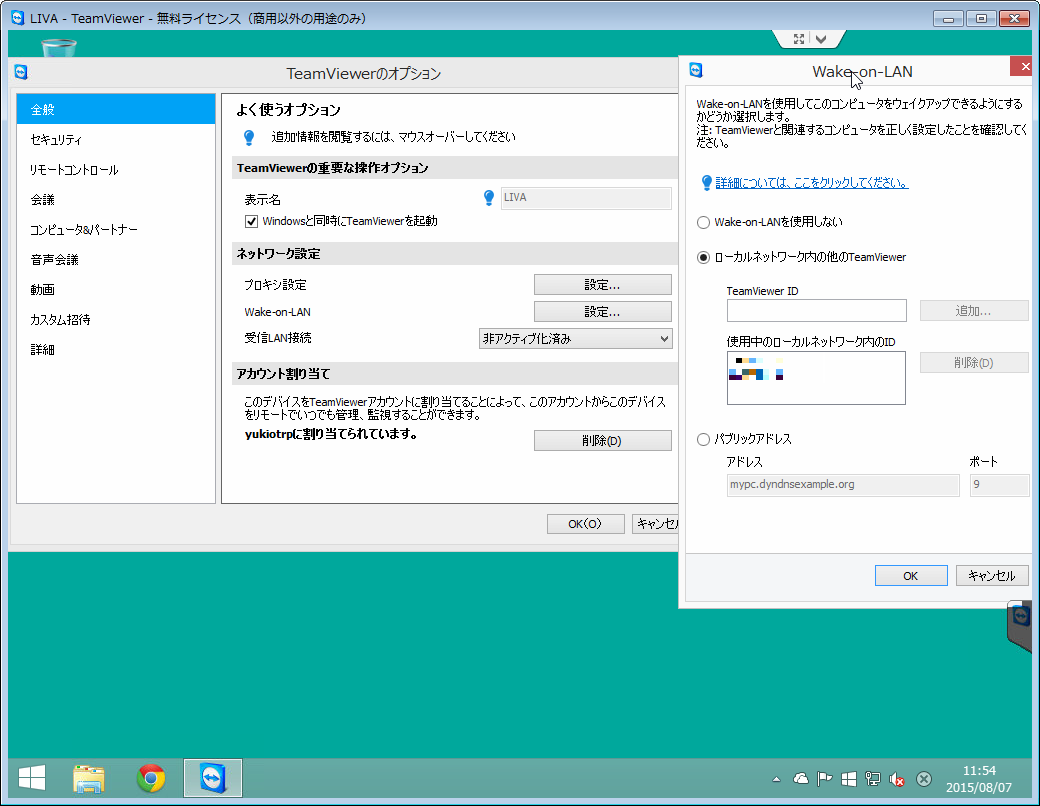The height and width of the screenshot is (806, 1040).
Task: Click the OneDrive cloud tray icon
Action: [x=801, y=779]
